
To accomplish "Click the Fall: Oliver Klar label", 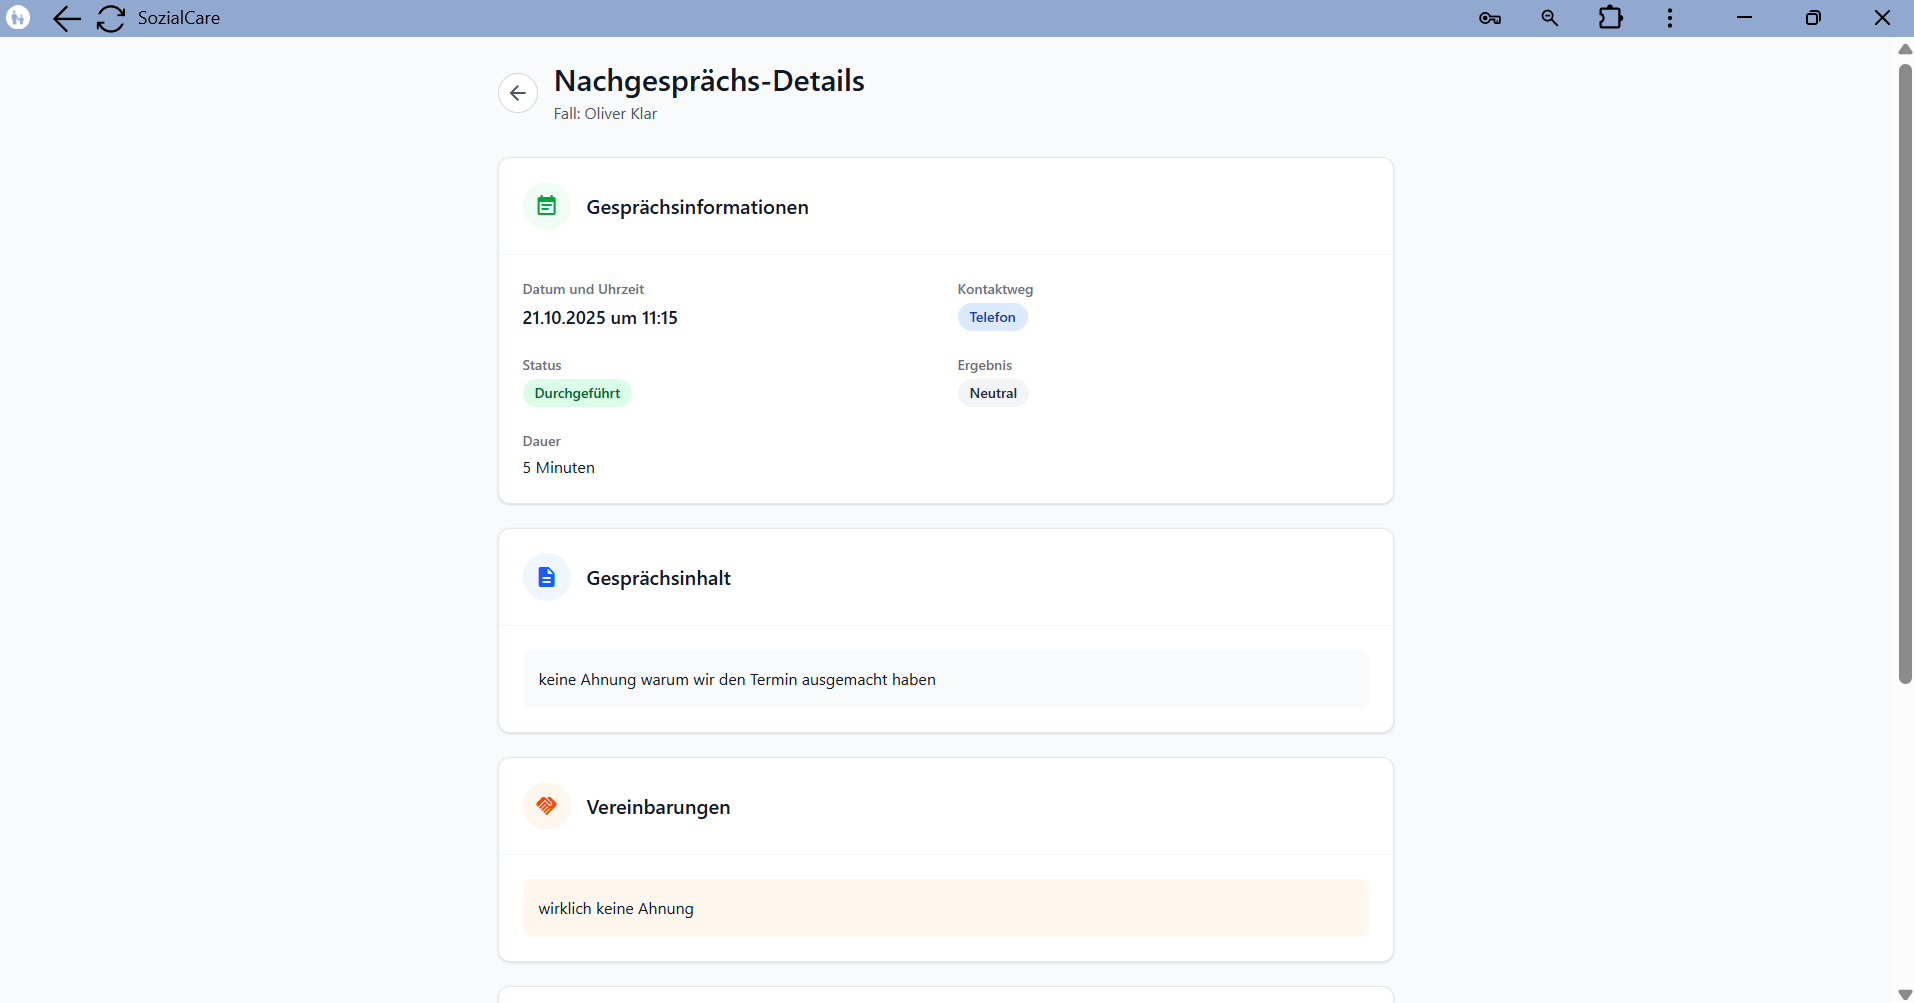I will point(605,113).
